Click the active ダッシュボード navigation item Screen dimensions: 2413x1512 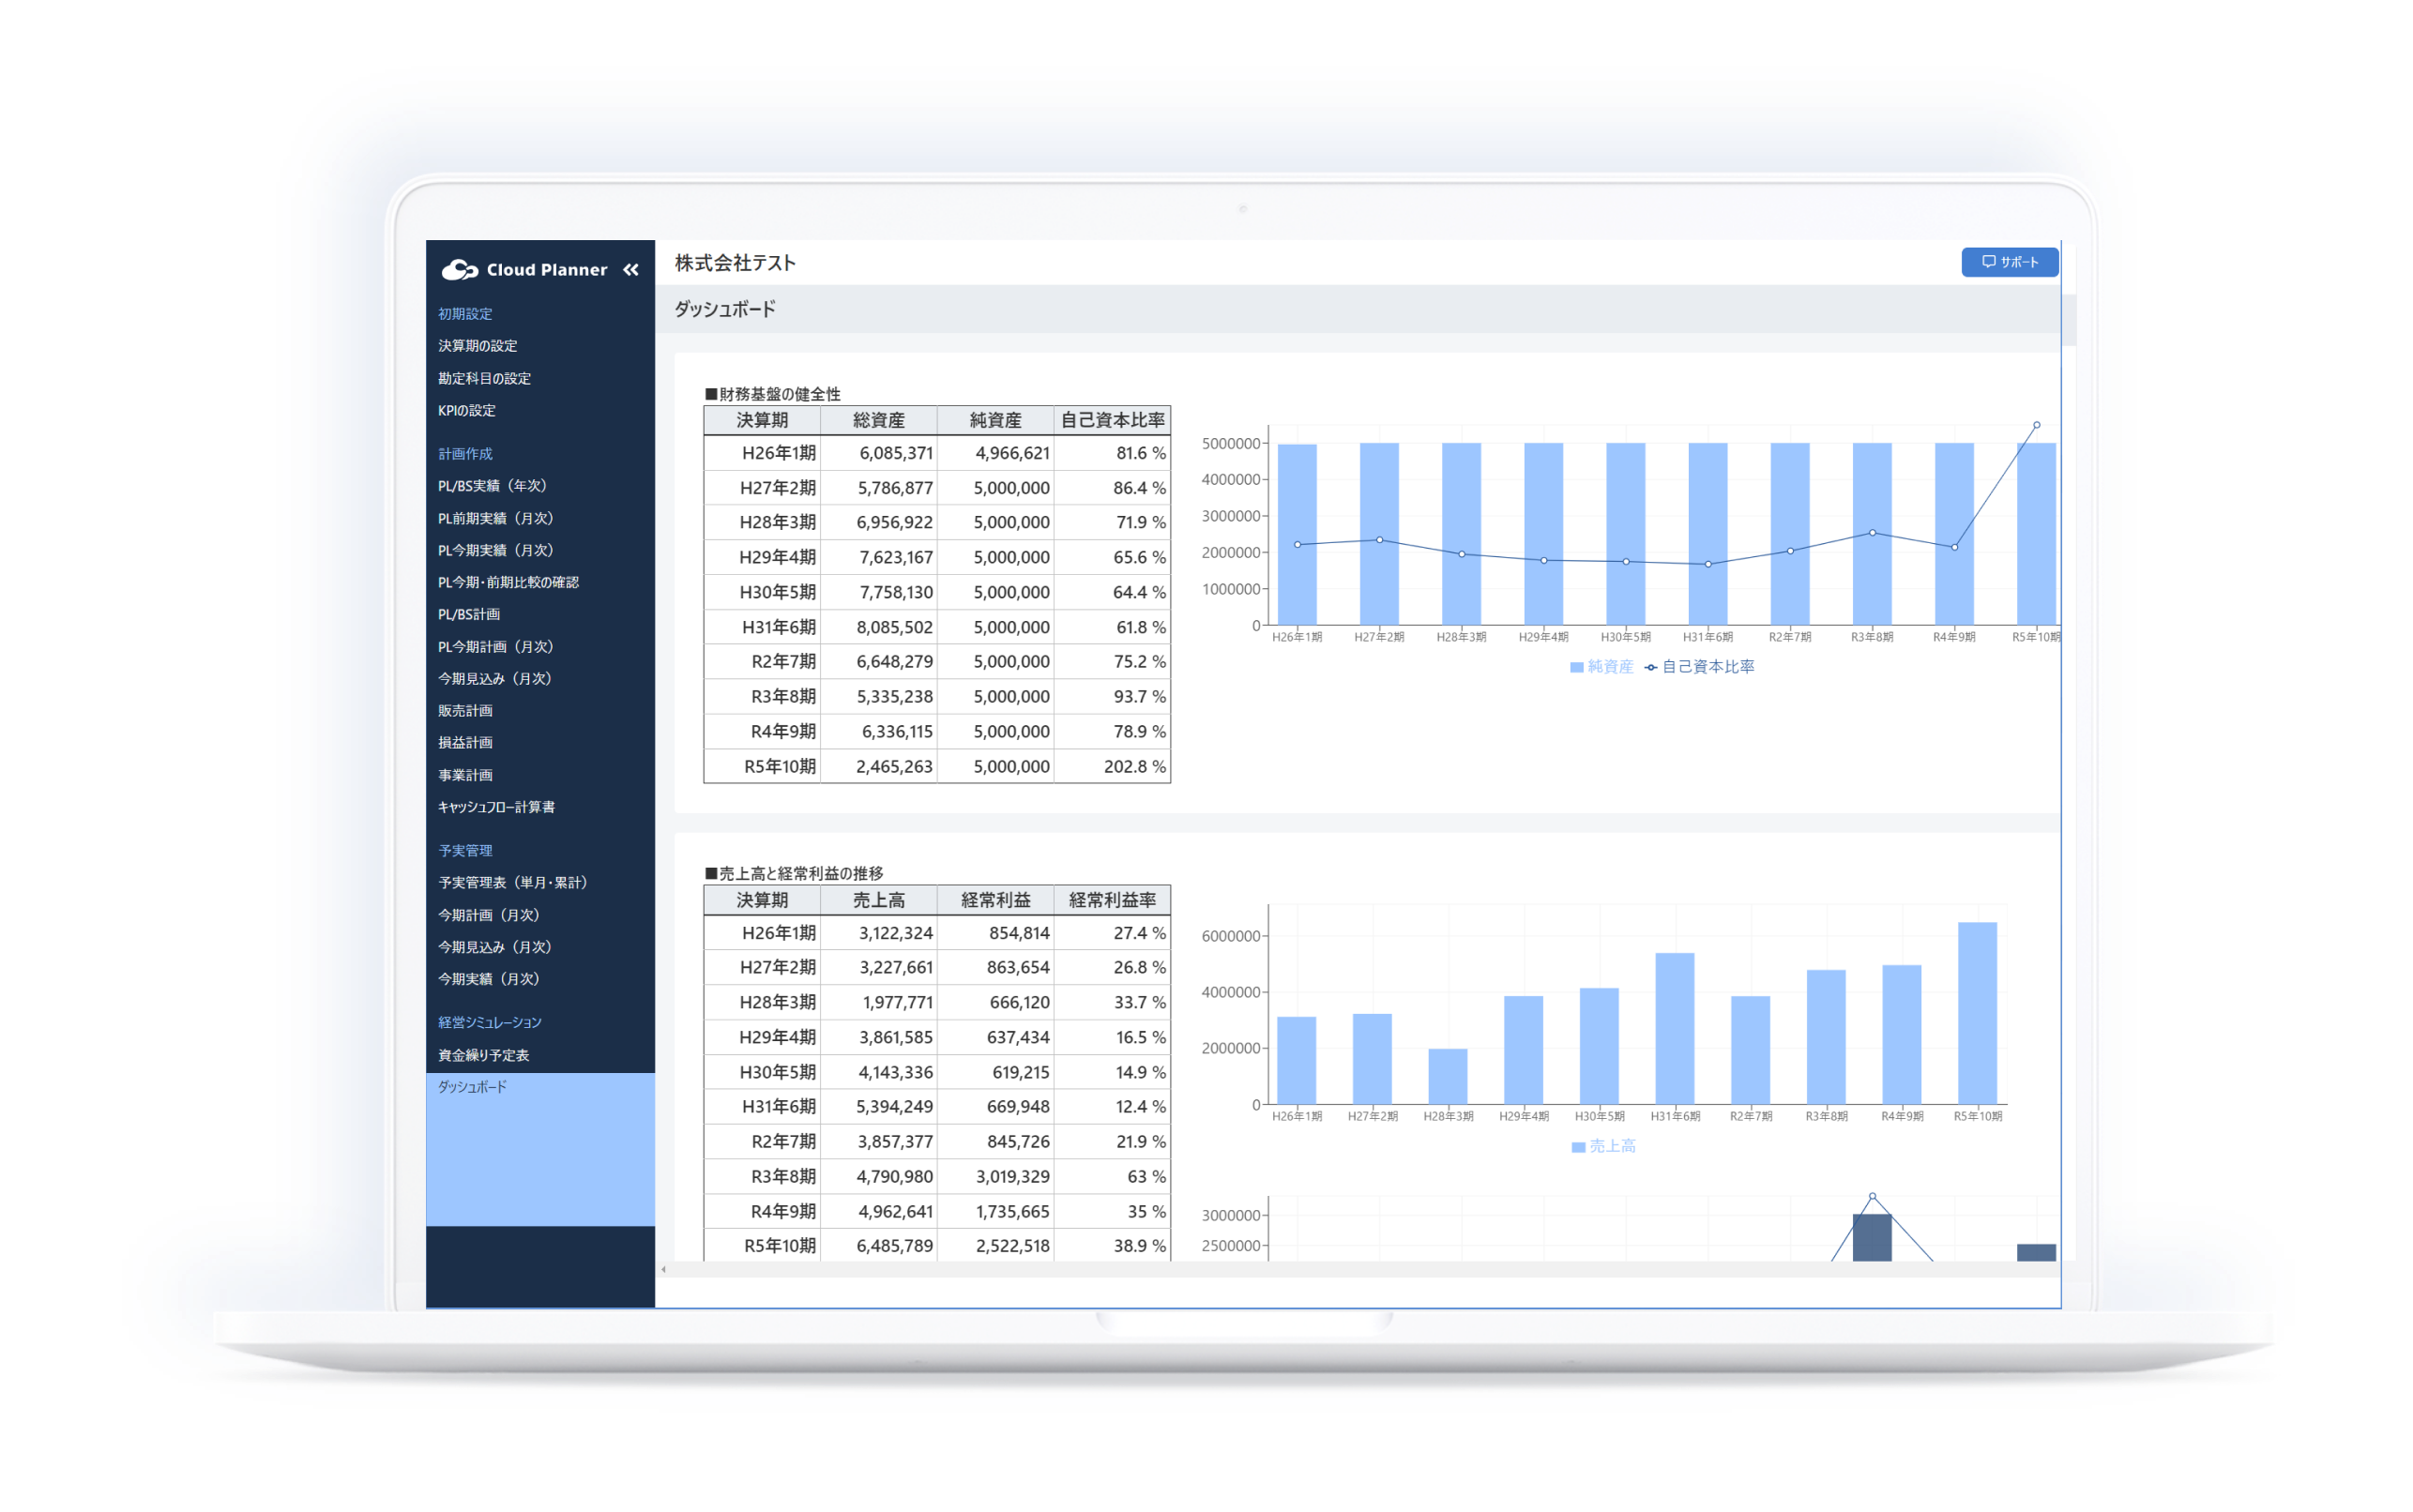[474, 1087]
